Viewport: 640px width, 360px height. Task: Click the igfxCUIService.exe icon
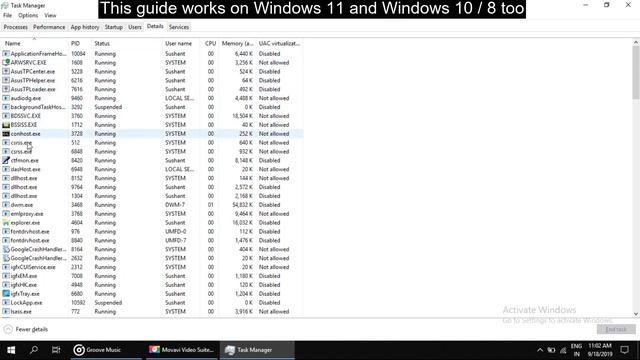point(6,267)
